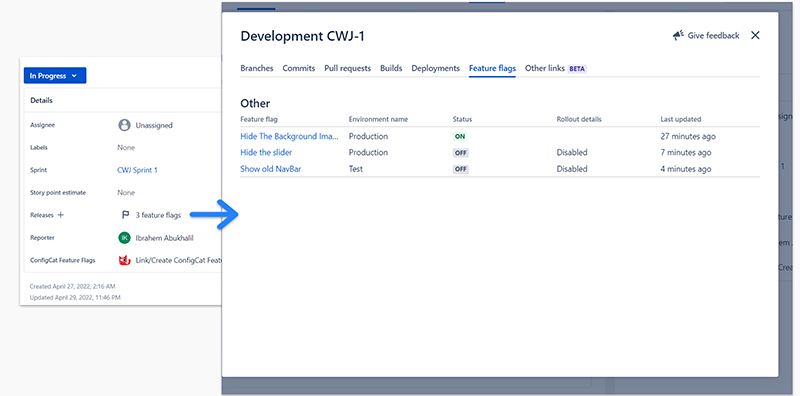Click 4 minutes ago timestamp
Image resolution: width=800 pixels, height=396 pixels.
click(686, 169)
